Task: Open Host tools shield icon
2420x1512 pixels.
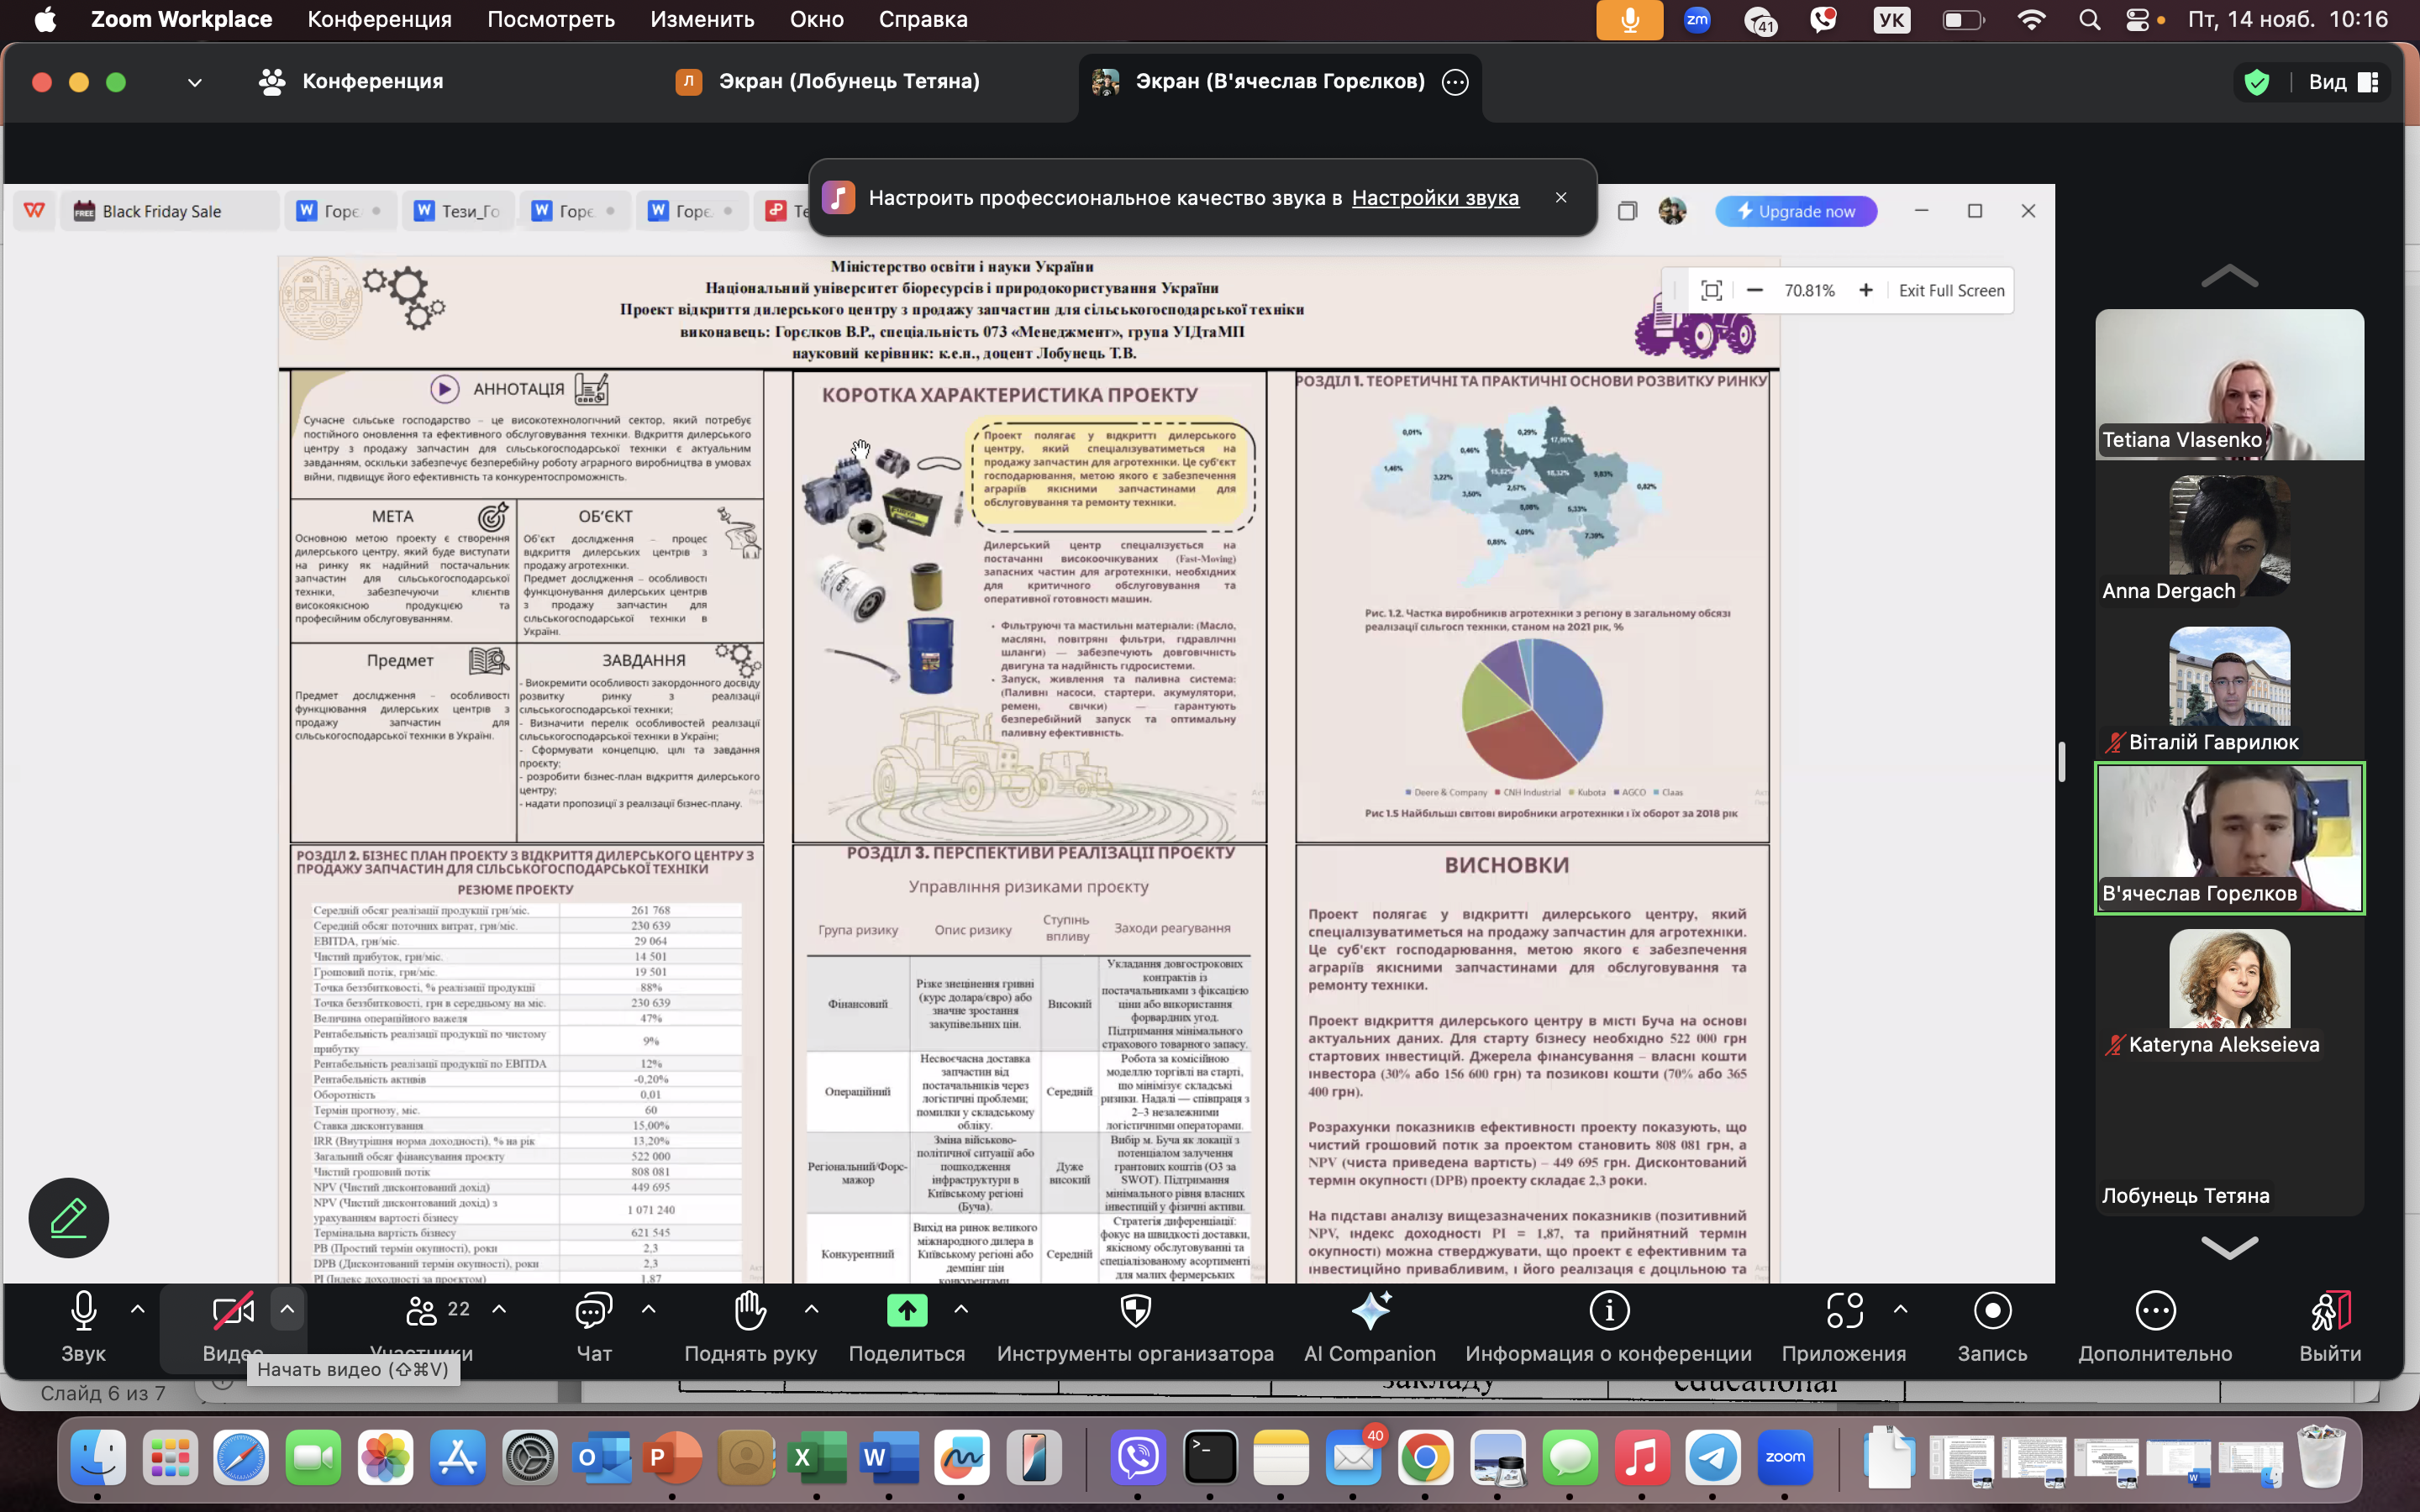Action: (x=1135, y=1311)
